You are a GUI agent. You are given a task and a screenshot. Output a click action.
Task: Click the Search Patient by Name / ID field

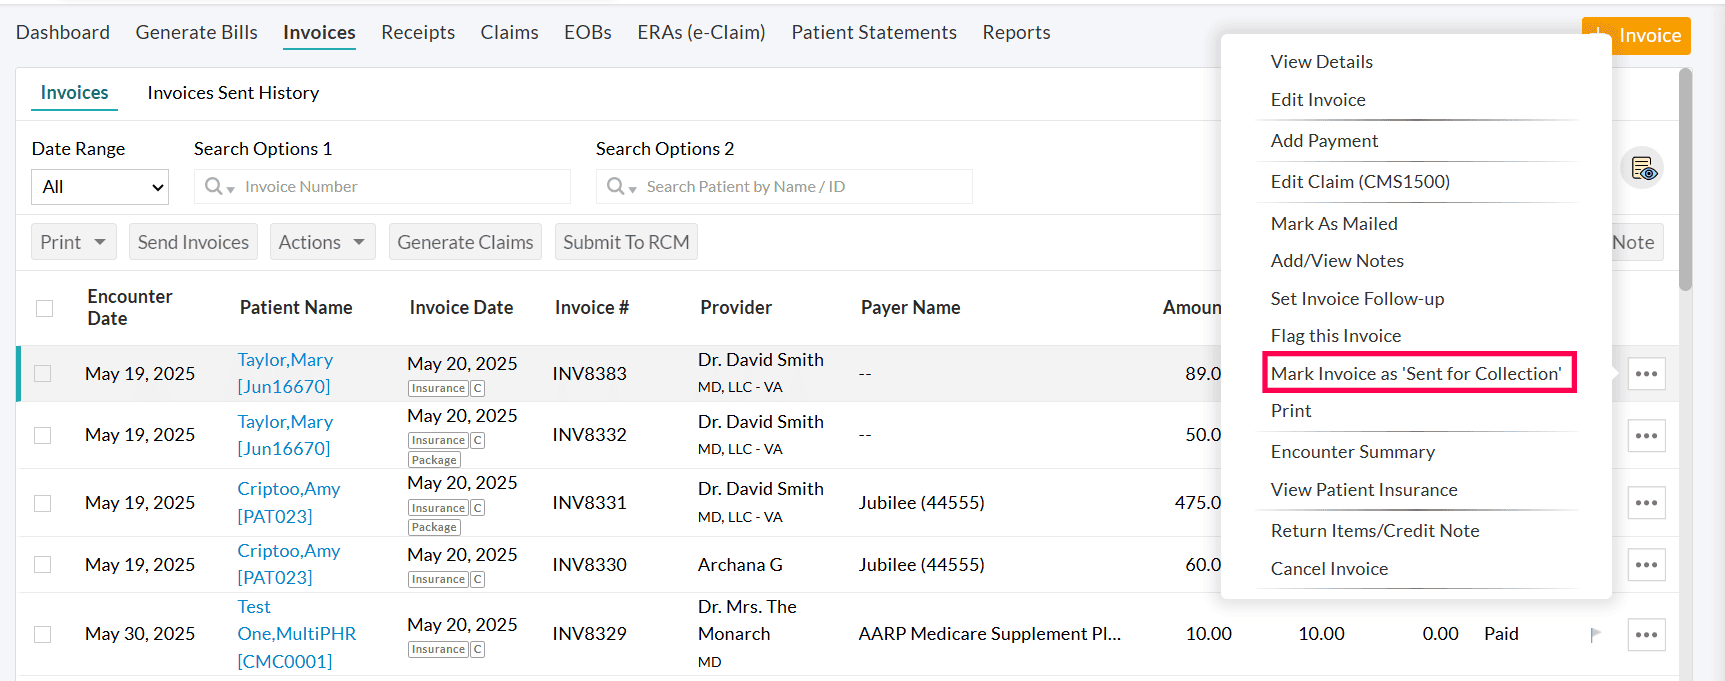coord(800,187)
